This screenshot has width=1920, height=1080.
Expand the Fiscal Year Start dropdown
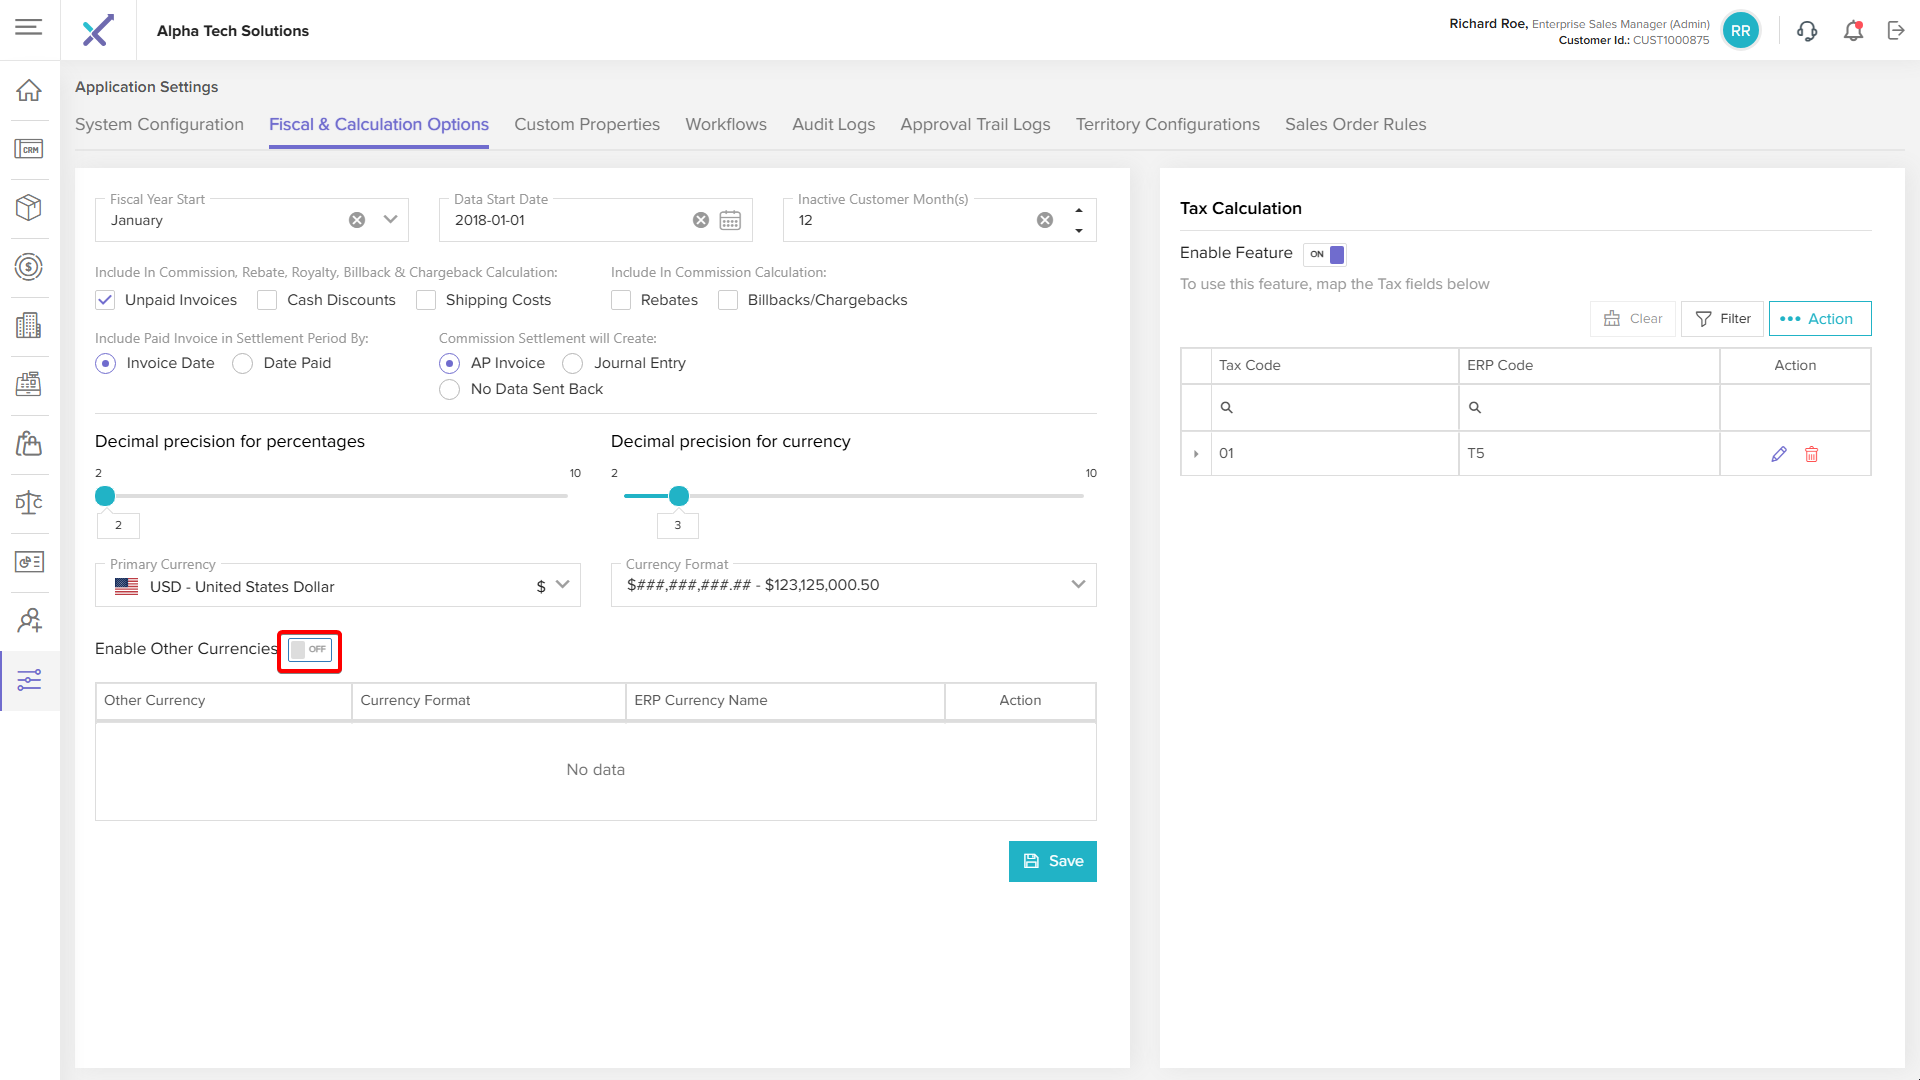click(x=391, y=220)
